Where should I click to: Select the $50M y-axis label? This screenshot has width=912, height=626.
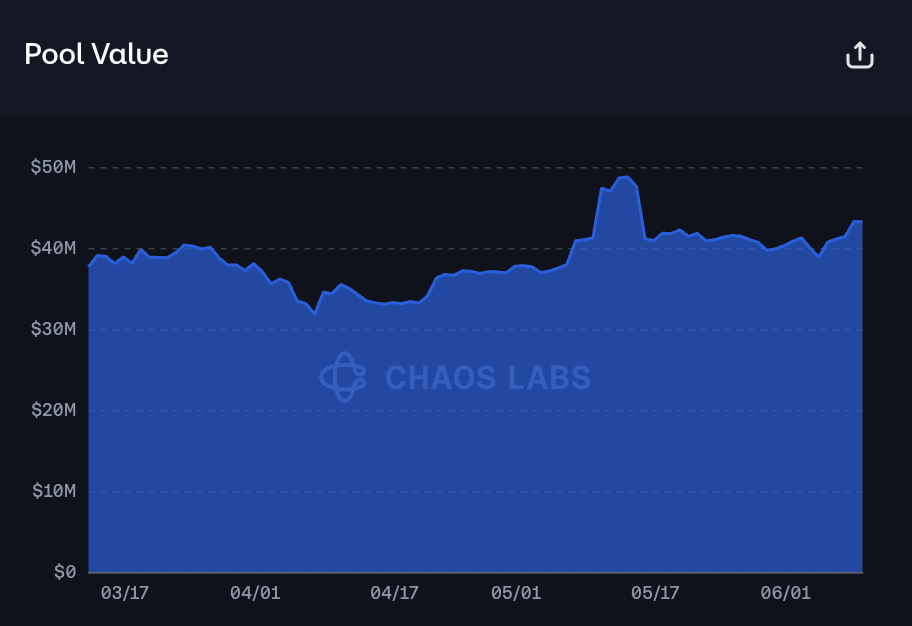pos(54,168)
